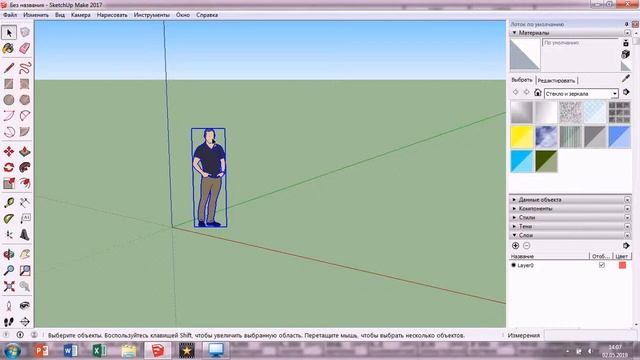Select the 2-Point Arc tool
Viewport: 640px width, 360px height.
click(x=25, y=116)
